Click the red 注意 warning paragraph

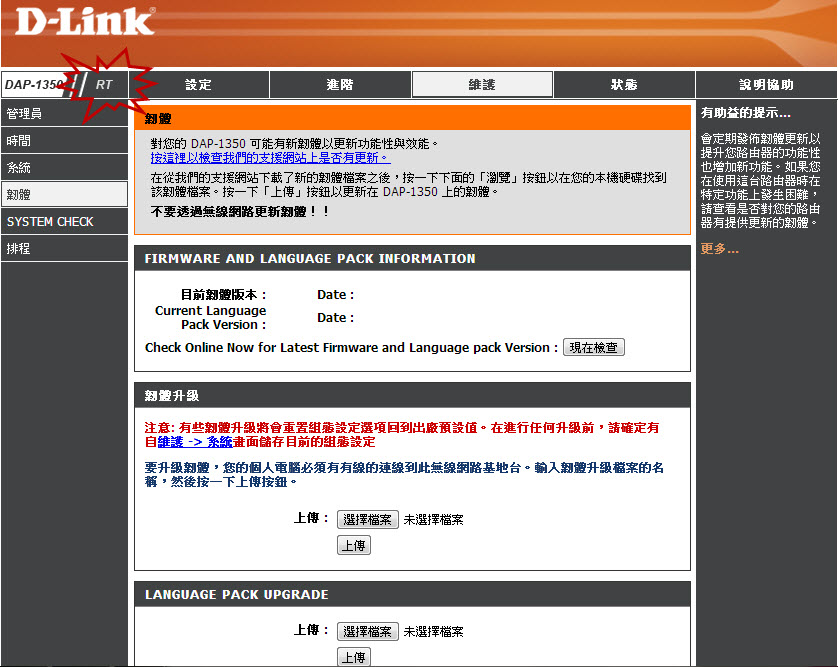(x=402, y=435)
